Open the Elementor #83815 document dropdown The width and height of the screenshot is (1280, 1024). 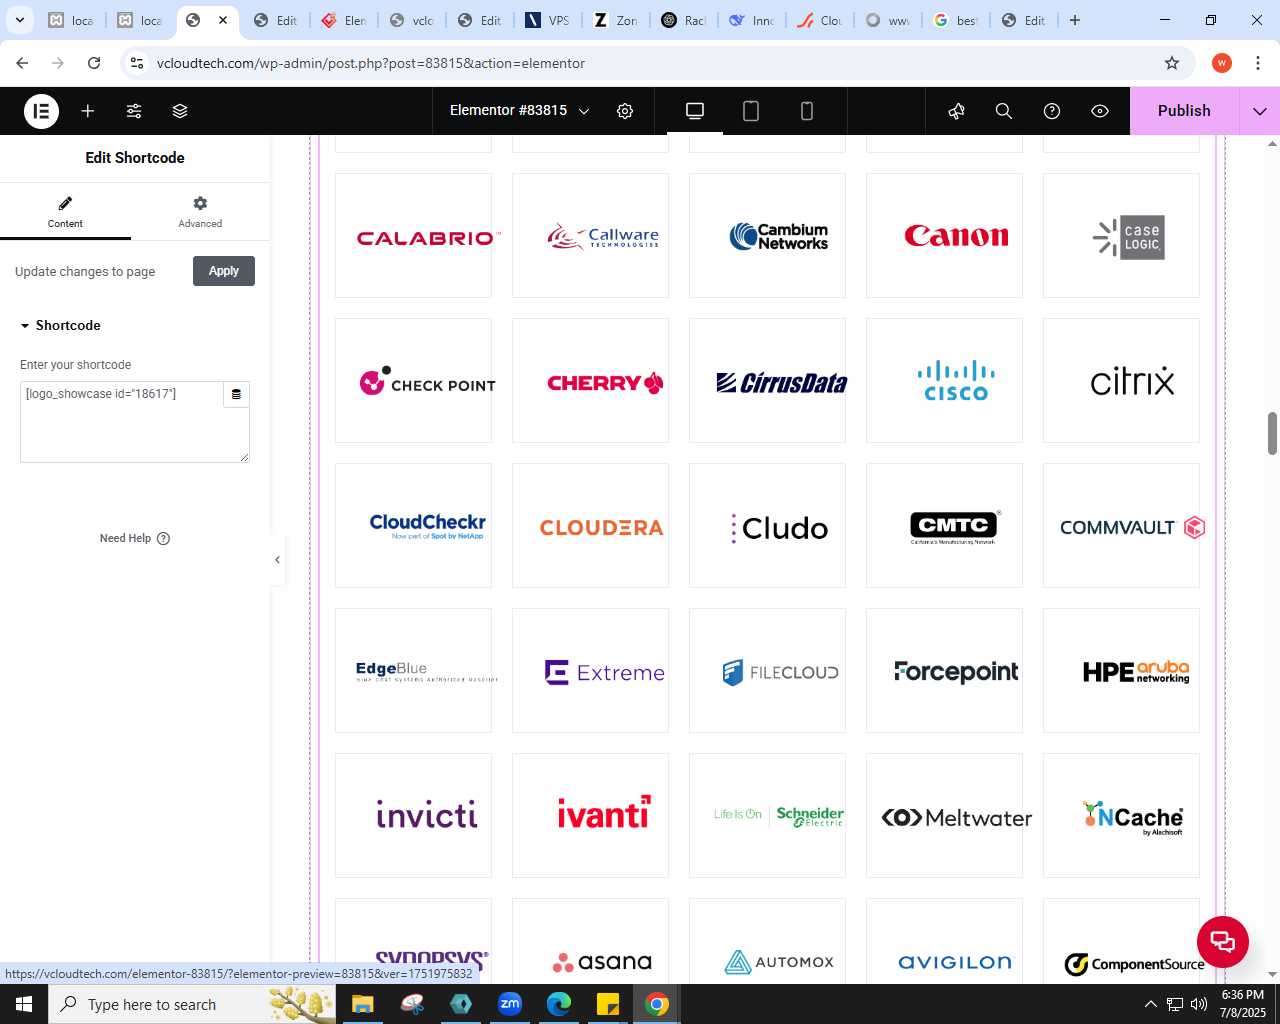519,111
